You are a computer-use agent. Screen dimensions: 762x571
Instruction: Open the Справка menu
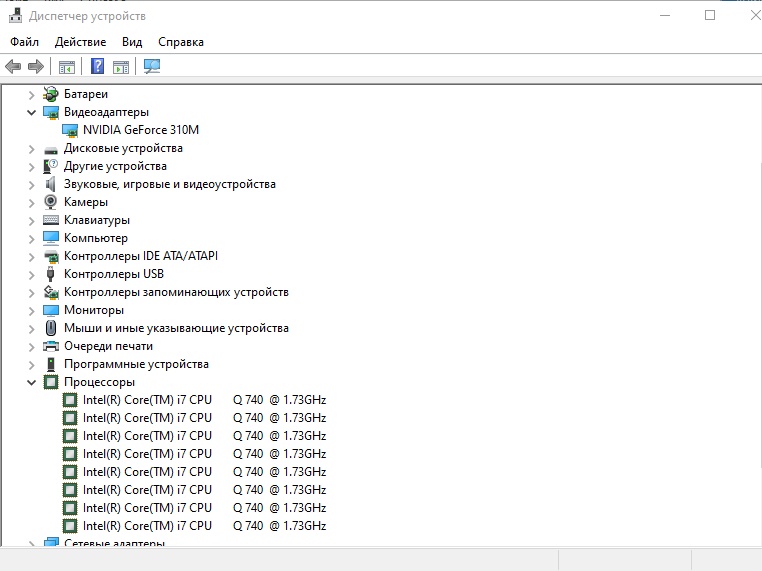181,42
